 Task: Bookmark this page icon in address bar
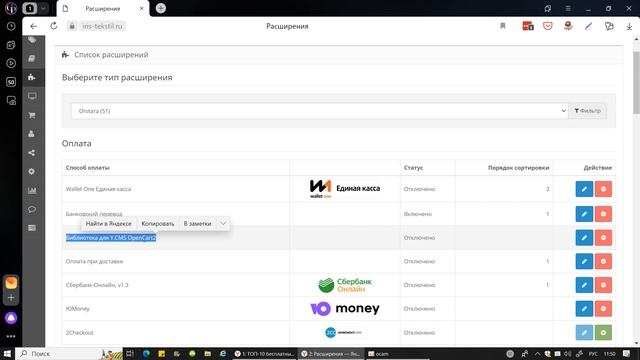coord(502,26)
